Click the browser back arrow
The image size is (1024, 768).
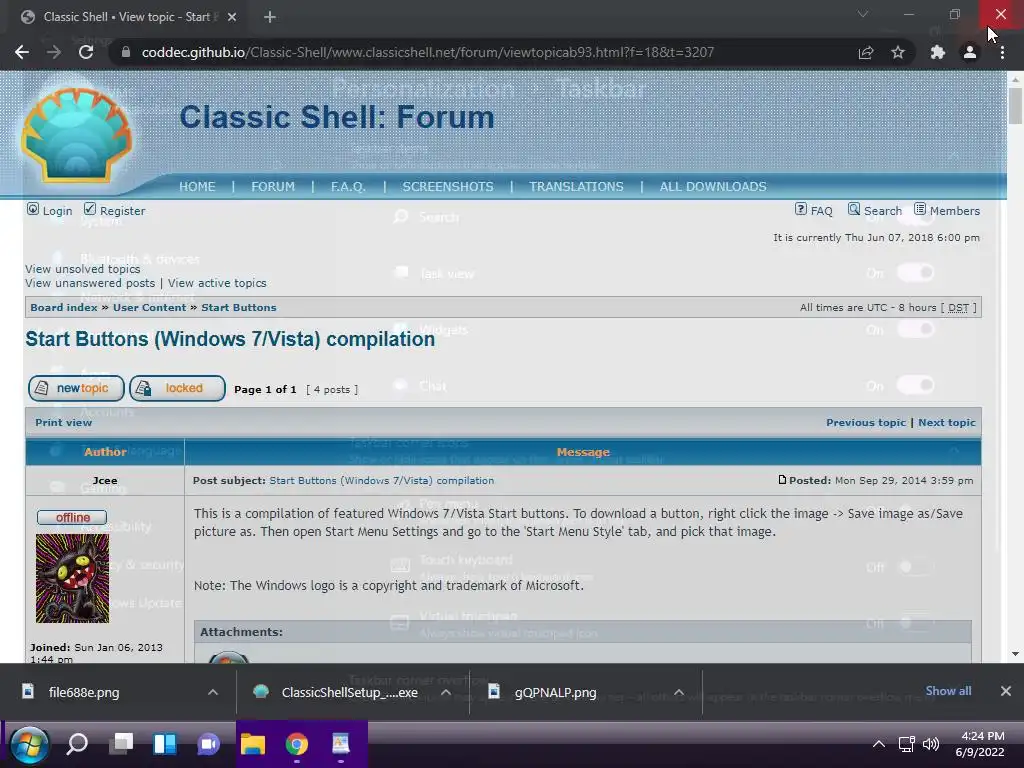(22, 52)
